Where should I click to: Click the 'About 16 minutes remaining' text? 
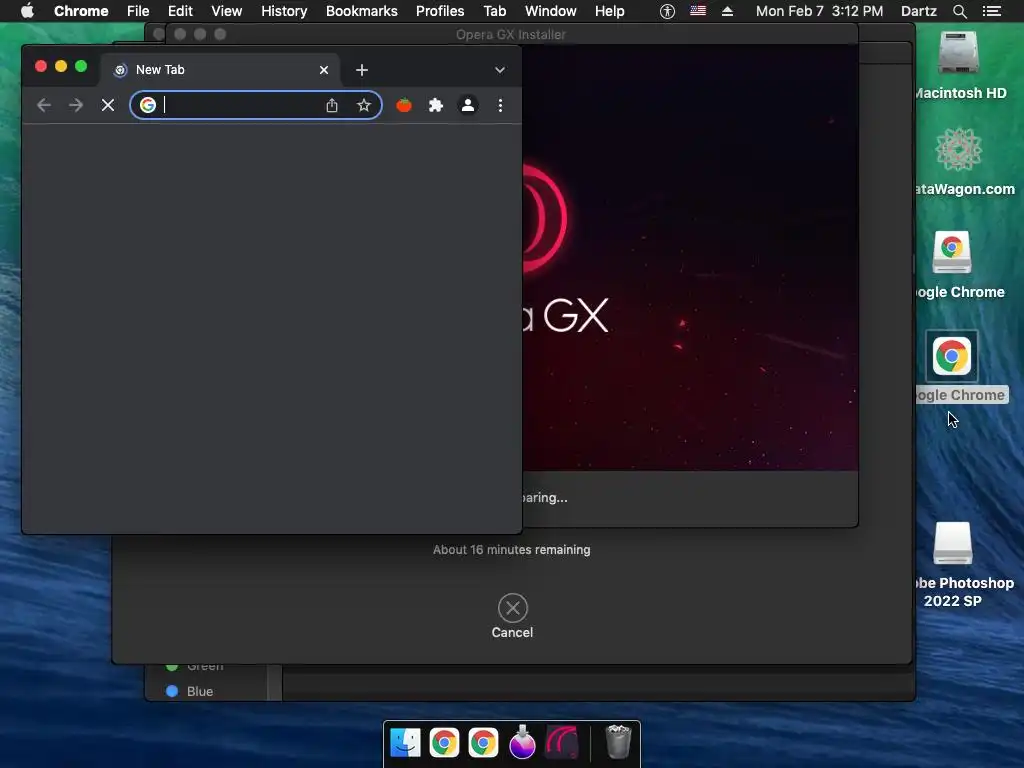511,550
